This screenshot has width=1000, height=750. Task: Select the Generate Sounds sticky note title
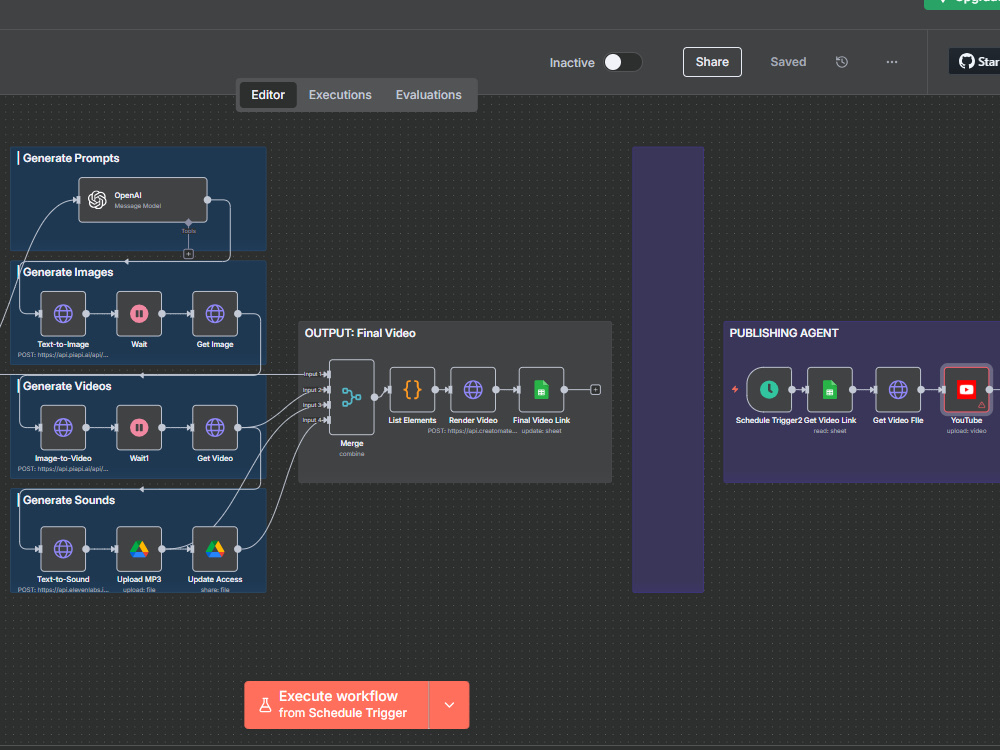pyautogui.click(x=69, y=501)
